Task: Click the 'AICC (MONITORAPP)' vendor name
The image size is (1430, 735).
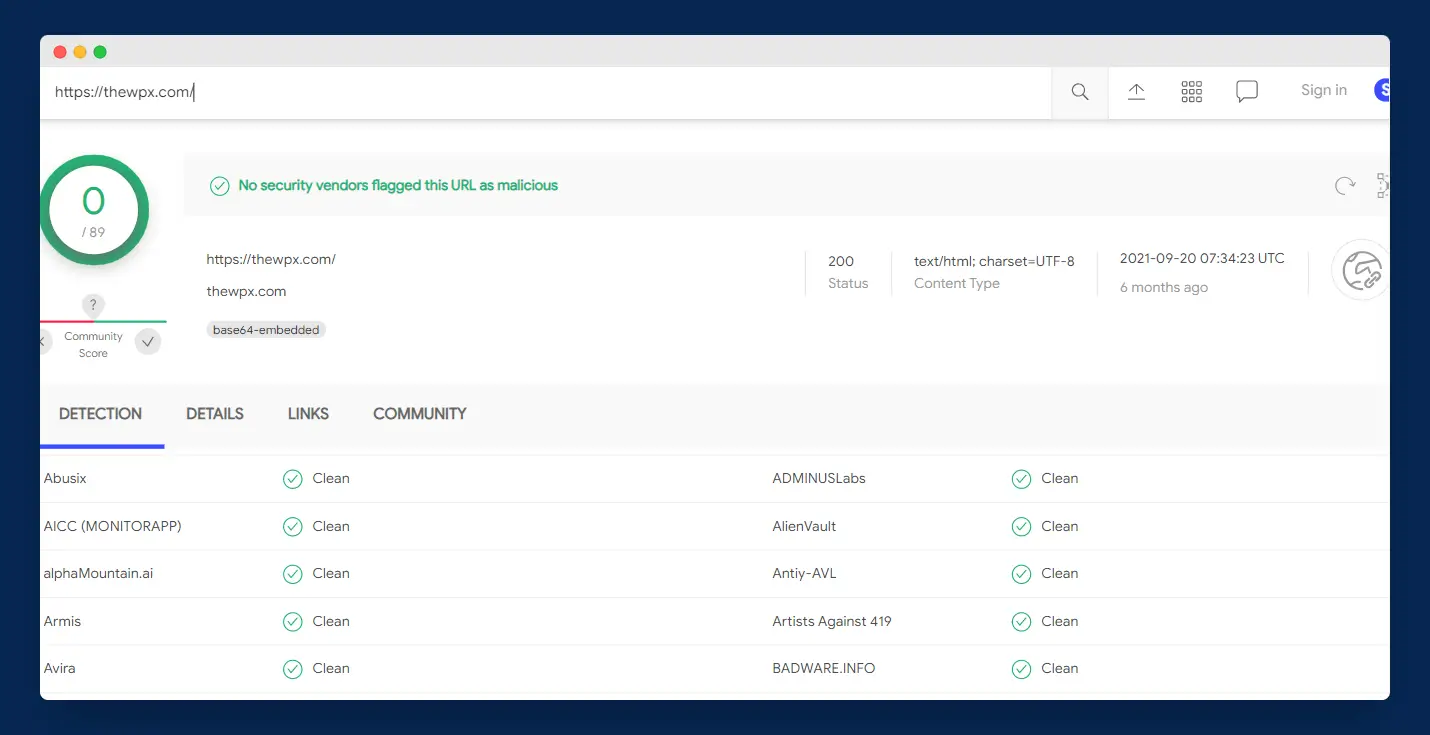Action: click(113, 527)
